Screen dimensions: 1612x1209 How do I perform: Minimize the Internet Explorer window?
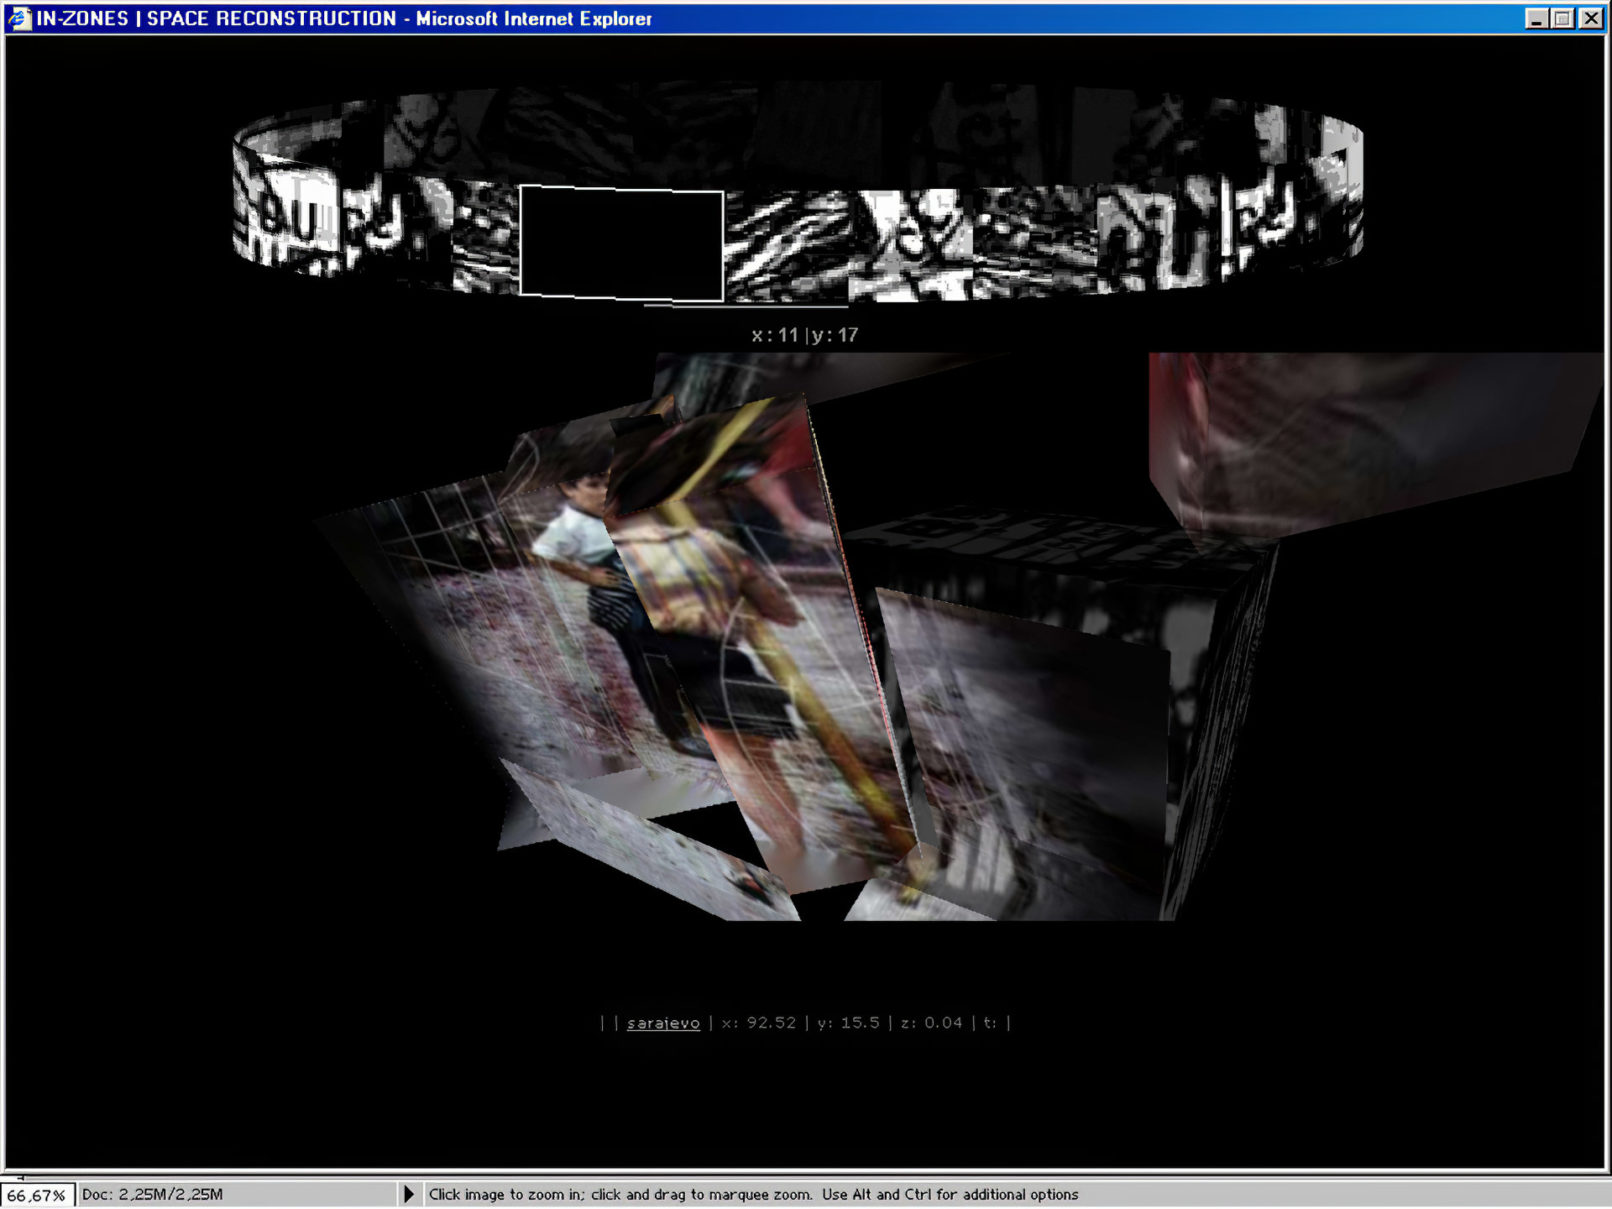coord(1537,18)
